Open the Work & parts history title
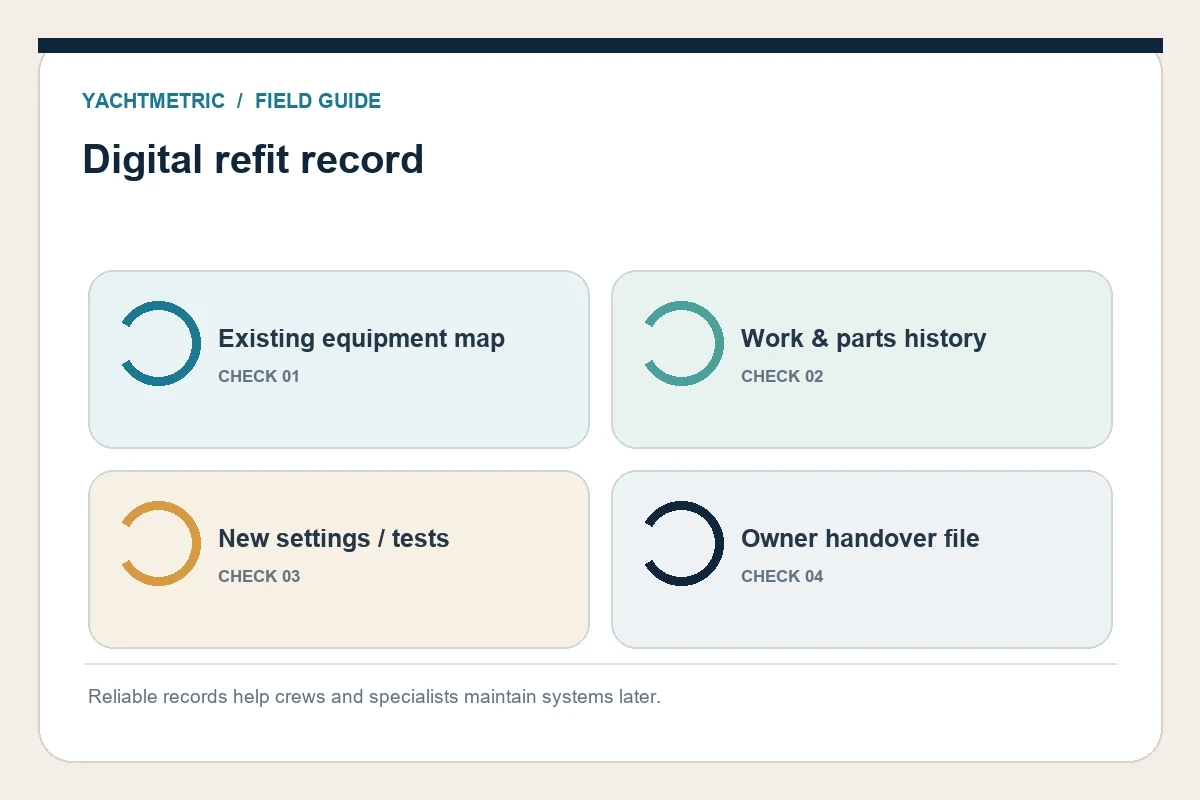The height and width of the screenshot is (800, 1200). 863,338
